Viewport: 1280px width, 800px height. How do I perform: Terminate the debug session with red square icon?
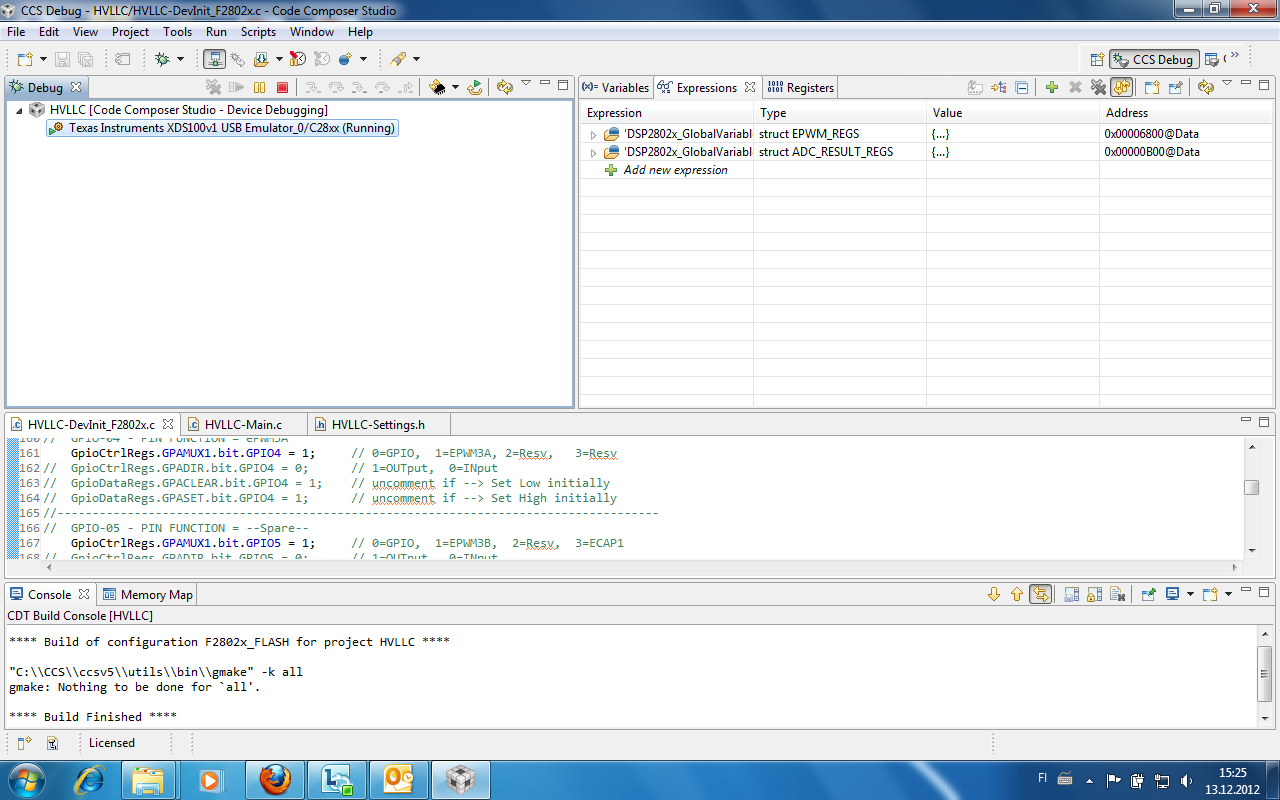[283, 88]
